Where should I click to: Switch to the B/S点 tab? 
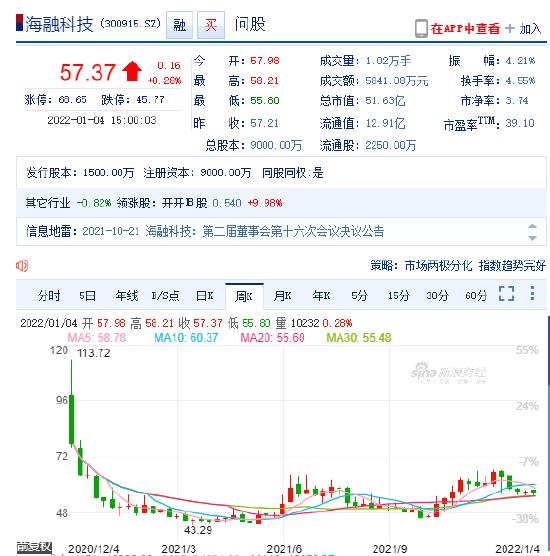click(x=165, y=295)
